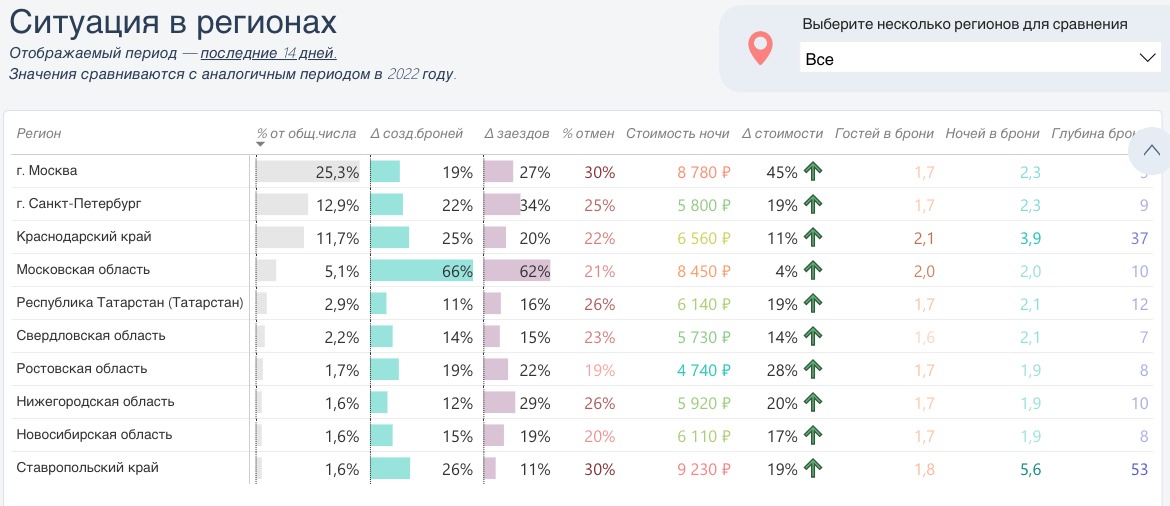Collapse panel with the round chevron-up button
This screenshot has width=1170, height=506.
click(x=1150, y=151)
